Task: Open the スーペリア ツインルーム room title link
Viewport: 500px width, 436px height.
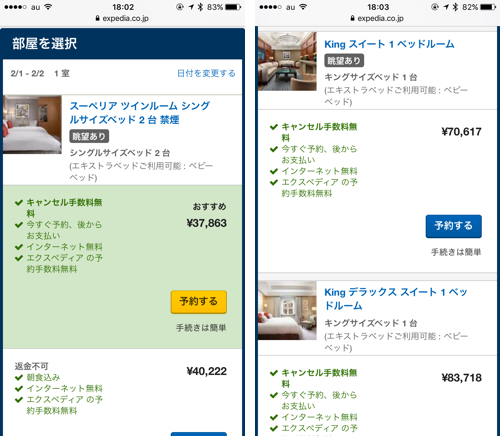Action: click(140, 113)
